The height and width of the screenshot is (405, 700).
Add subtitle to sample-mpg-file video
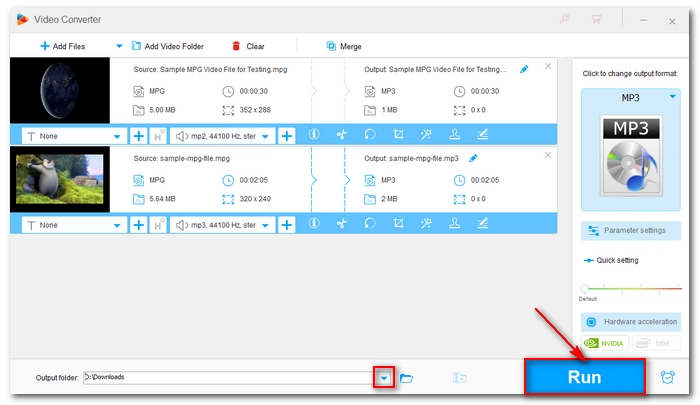tap(138, 225)
